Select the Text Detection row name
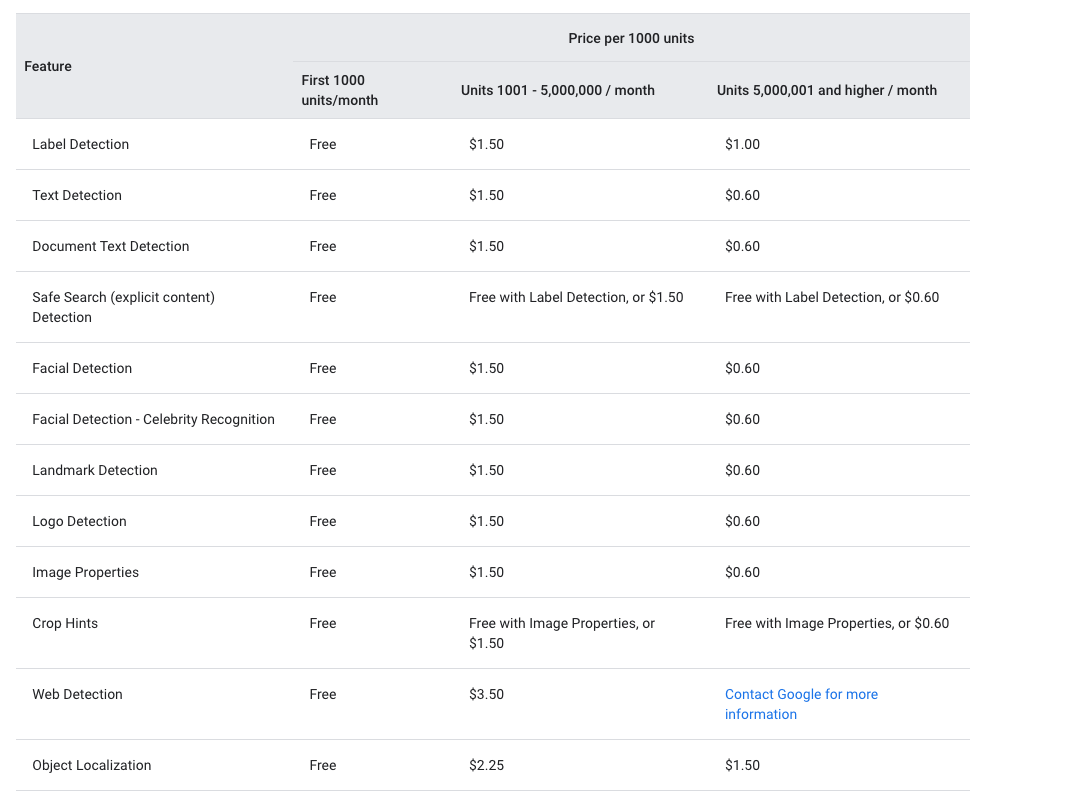 click(77, 195)
